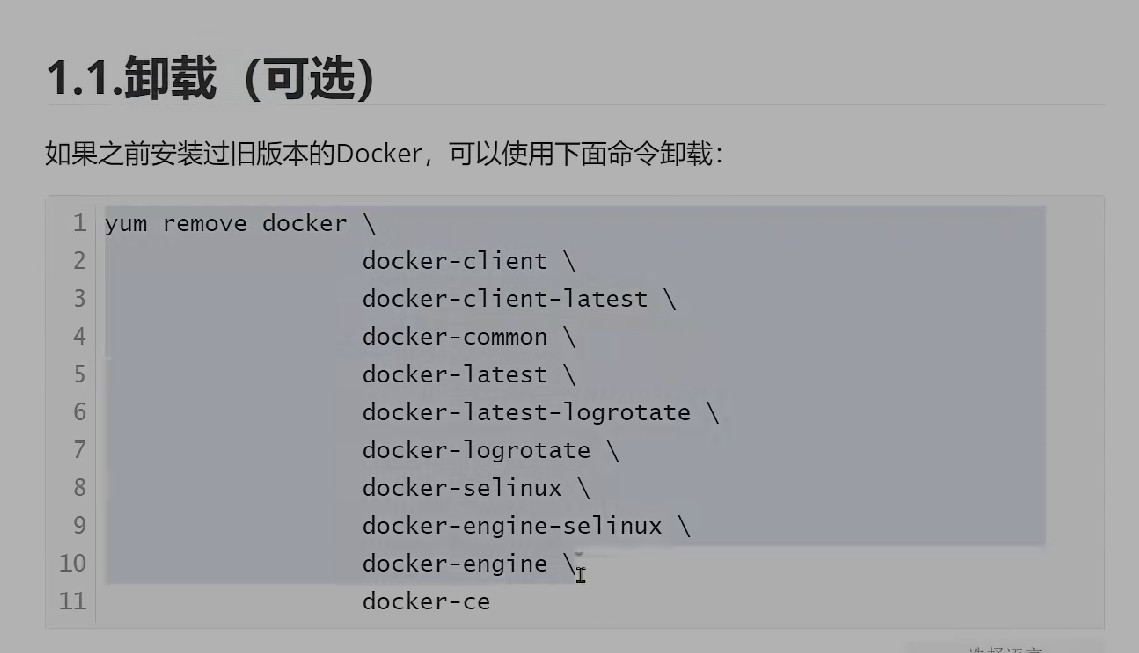Click the "docker-ce" text on last line

coord(425,601)
